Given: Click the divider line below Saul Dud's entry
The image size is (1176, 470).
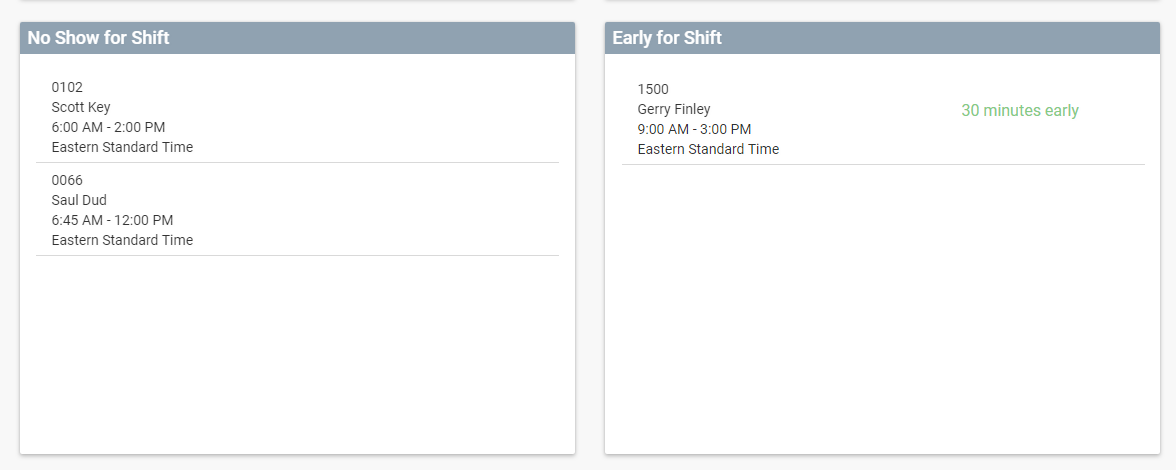Looking at the screenshot, I should click(x=297, y=255).
